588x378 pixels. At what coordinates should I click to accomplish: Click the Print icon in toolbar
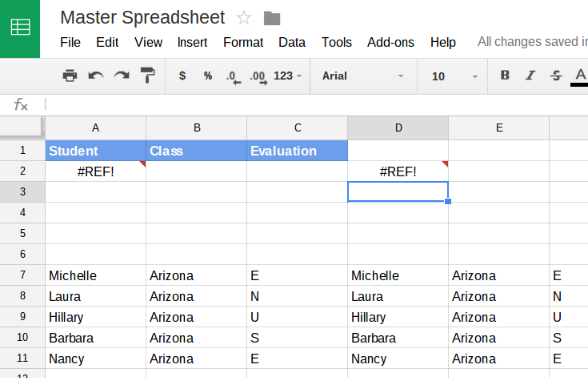tap(70, 76)
